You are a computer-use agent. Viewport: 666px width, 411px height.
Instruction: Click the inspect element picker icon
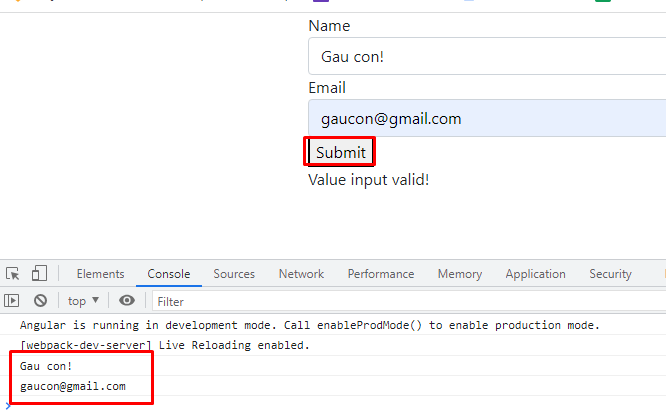point(13,274)
